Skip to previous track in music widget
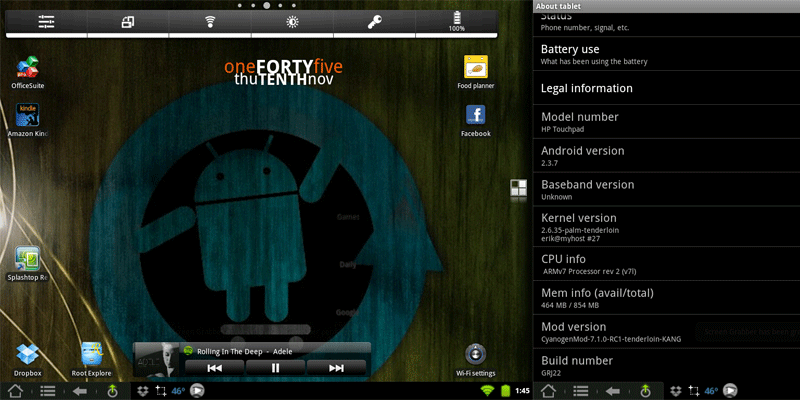The width and height of the screenshot is (800, 400). coord(215,368)
